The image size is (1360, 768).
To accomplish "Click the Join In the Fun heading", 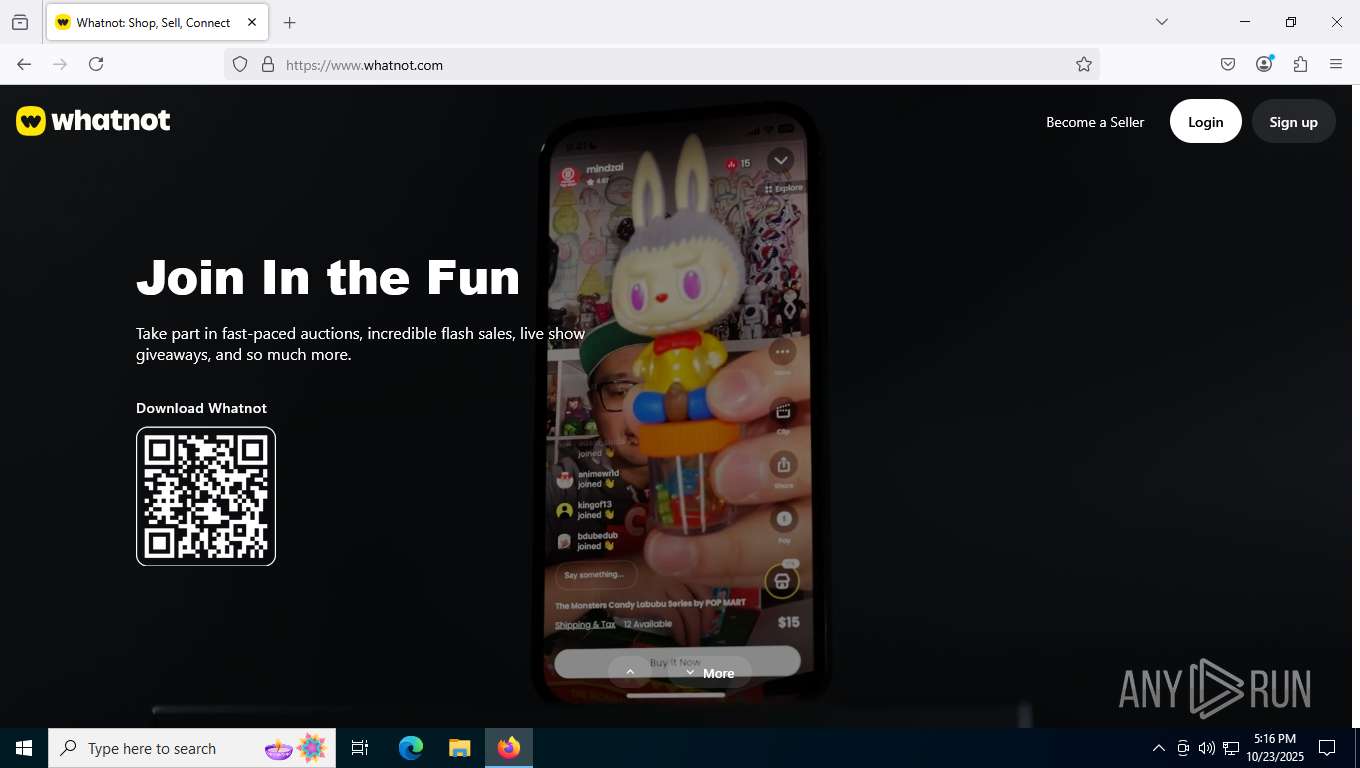I will tap(328, 277).
